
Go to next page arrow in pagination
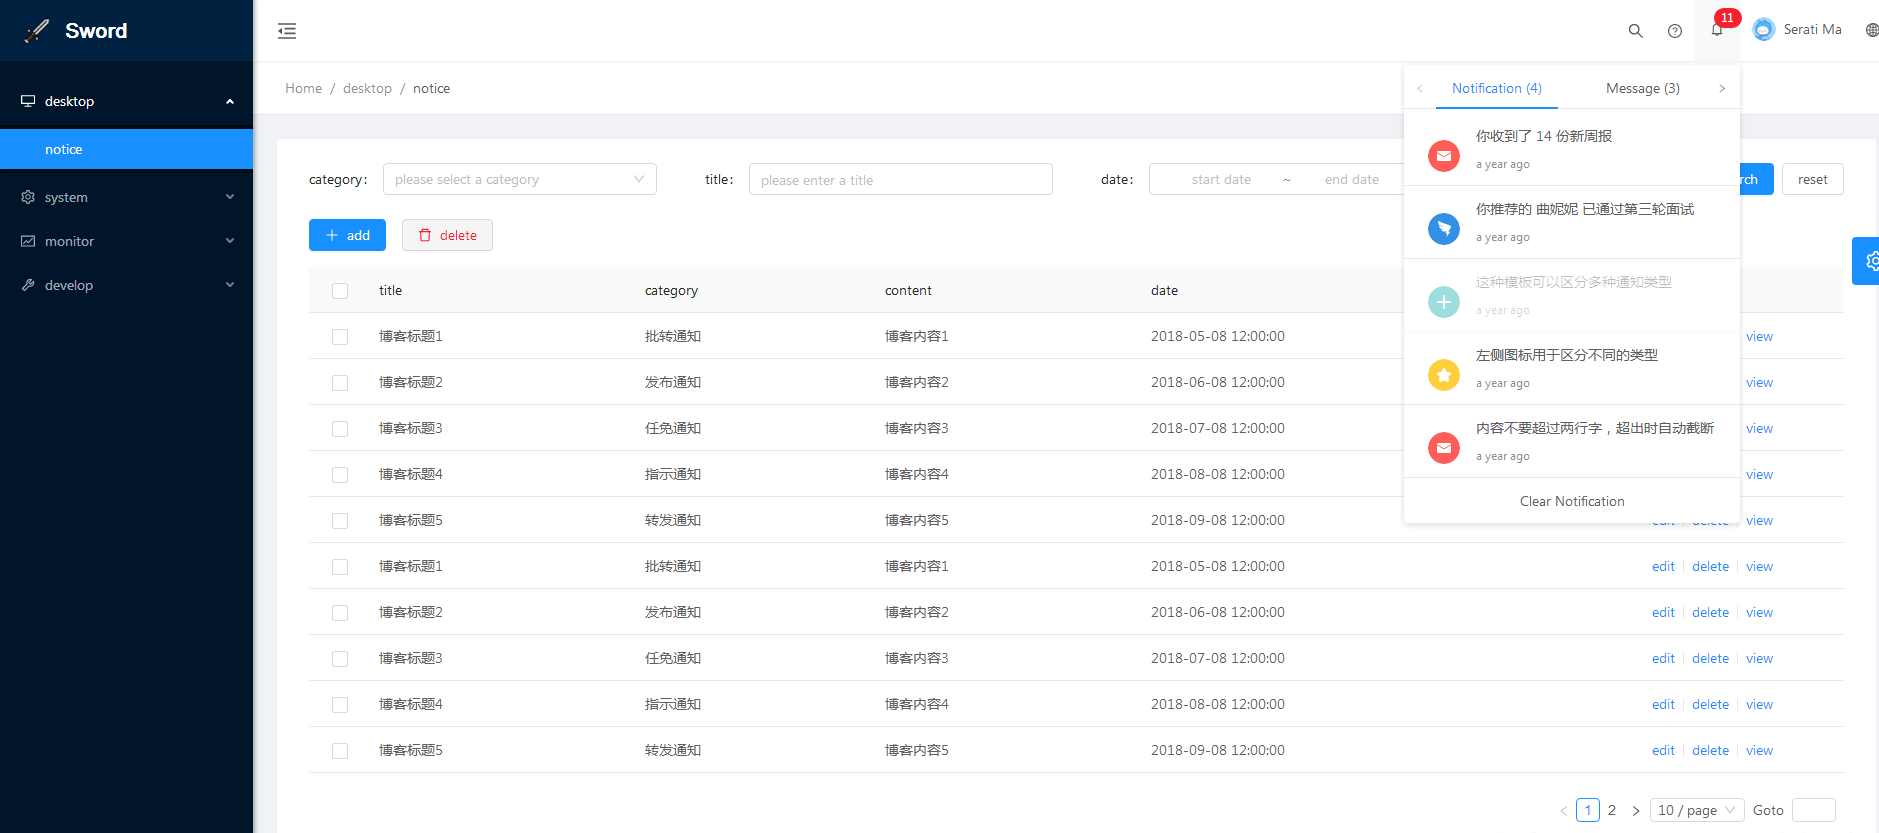tap(1636, 811)
